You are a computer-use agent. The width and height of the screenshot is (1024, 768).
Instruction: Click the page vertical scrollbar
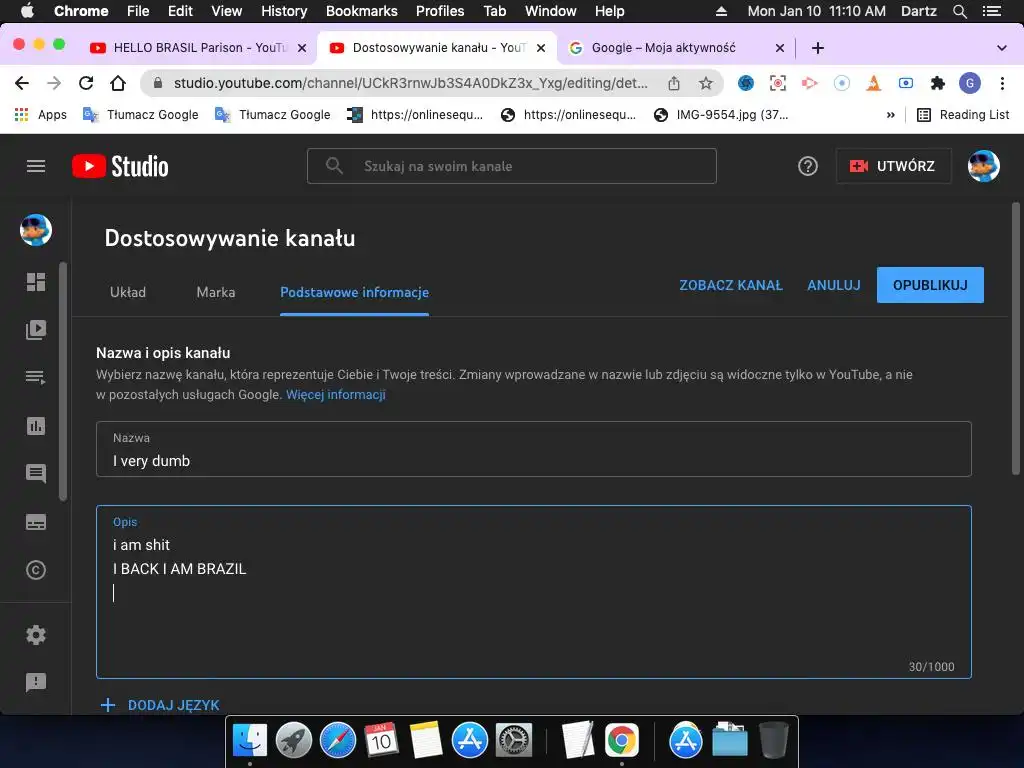[x=1016, y=340]
